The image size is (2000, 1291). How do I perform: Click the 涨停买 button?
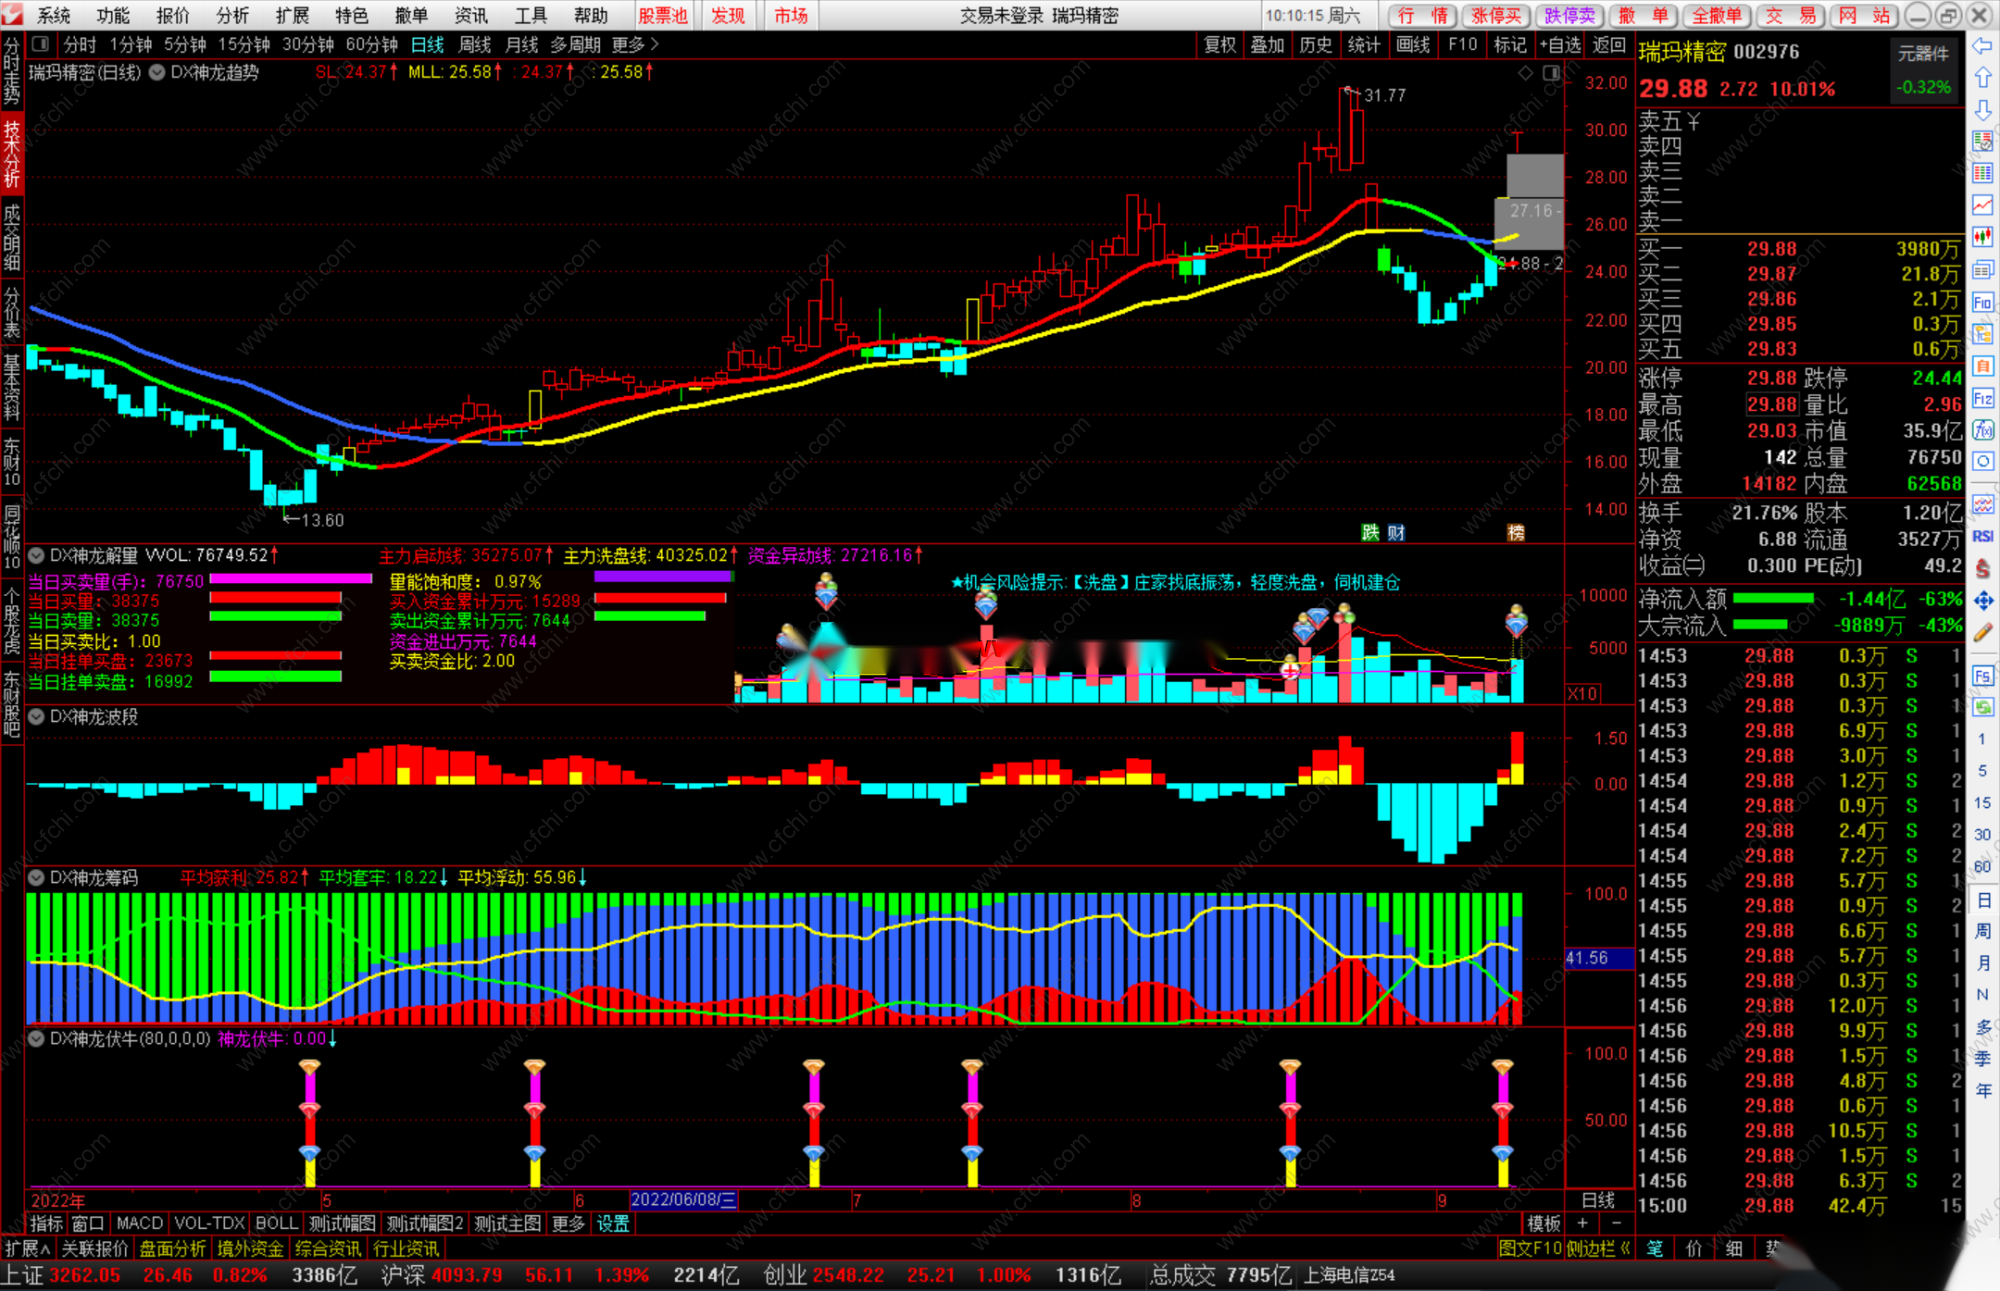click(x=1496, y=15)
